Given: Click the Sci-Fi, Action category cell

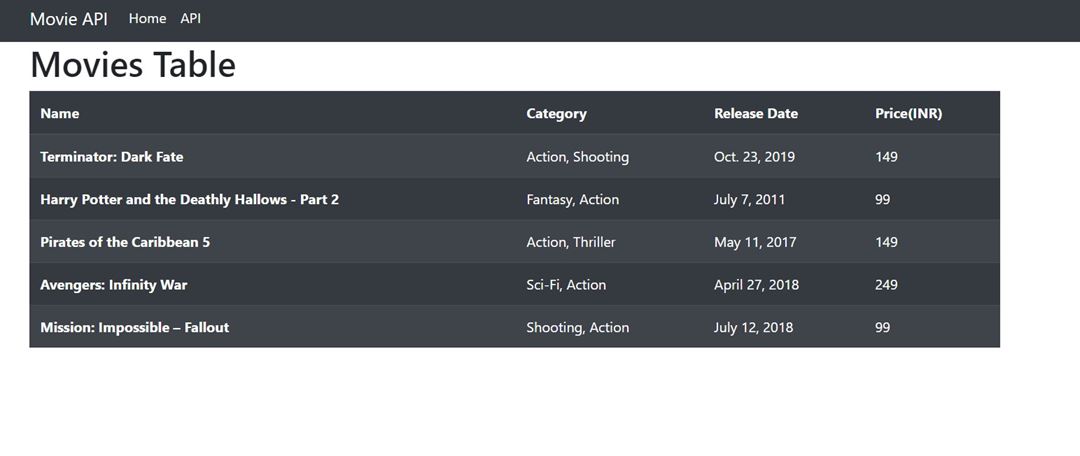Looking at the screenshot, I should click(x=566, y=285).
